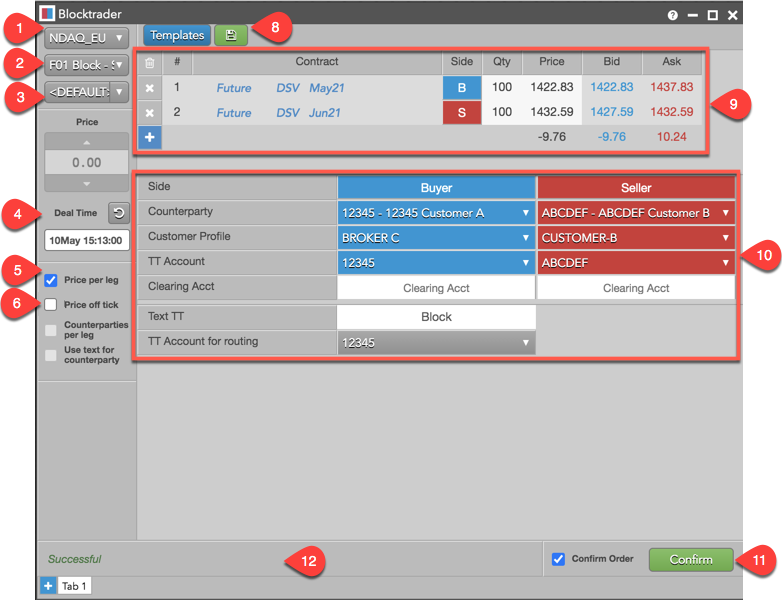The image size is (782, 600).
Task: Open the BROKER C Customer Profile dropdown
Action: pos(436,238)
